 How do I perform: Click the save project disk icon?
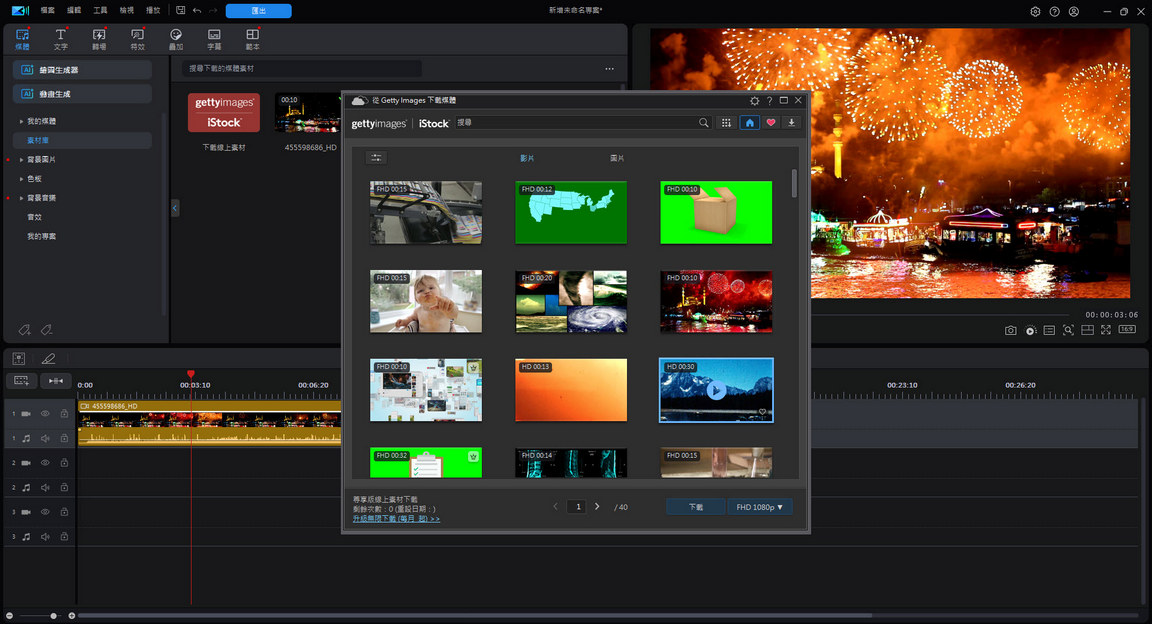[x=180, y=11]
